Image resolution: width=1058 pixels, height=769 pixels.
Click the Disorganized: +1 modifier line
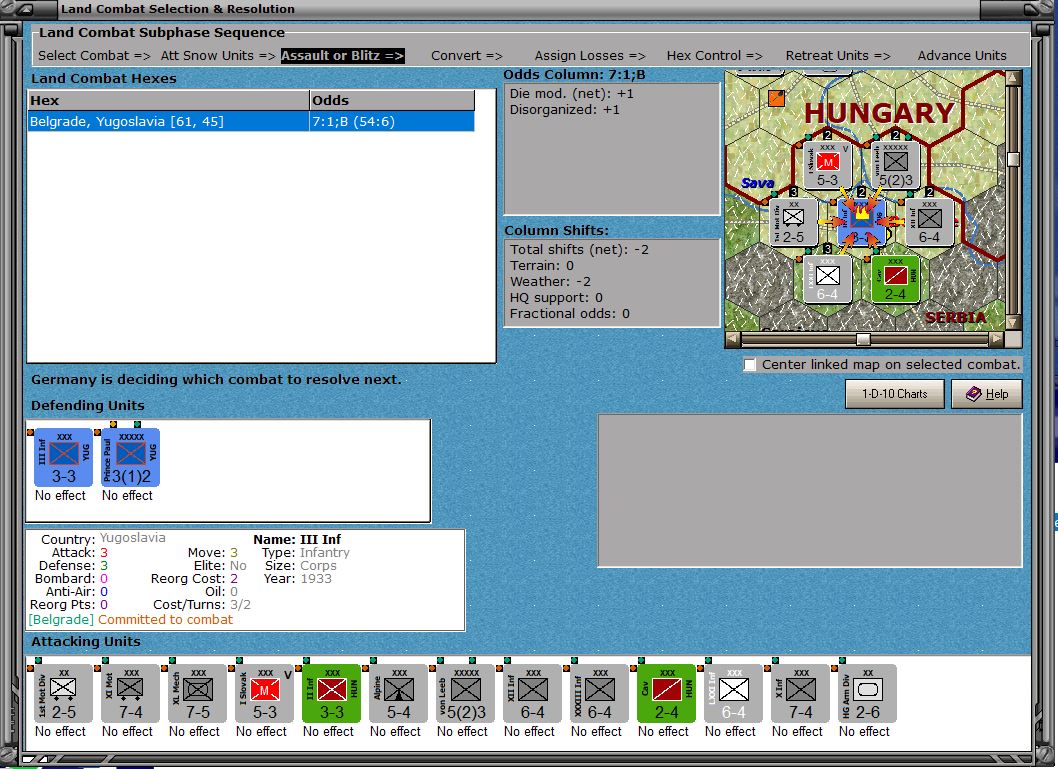coord(564,110)
